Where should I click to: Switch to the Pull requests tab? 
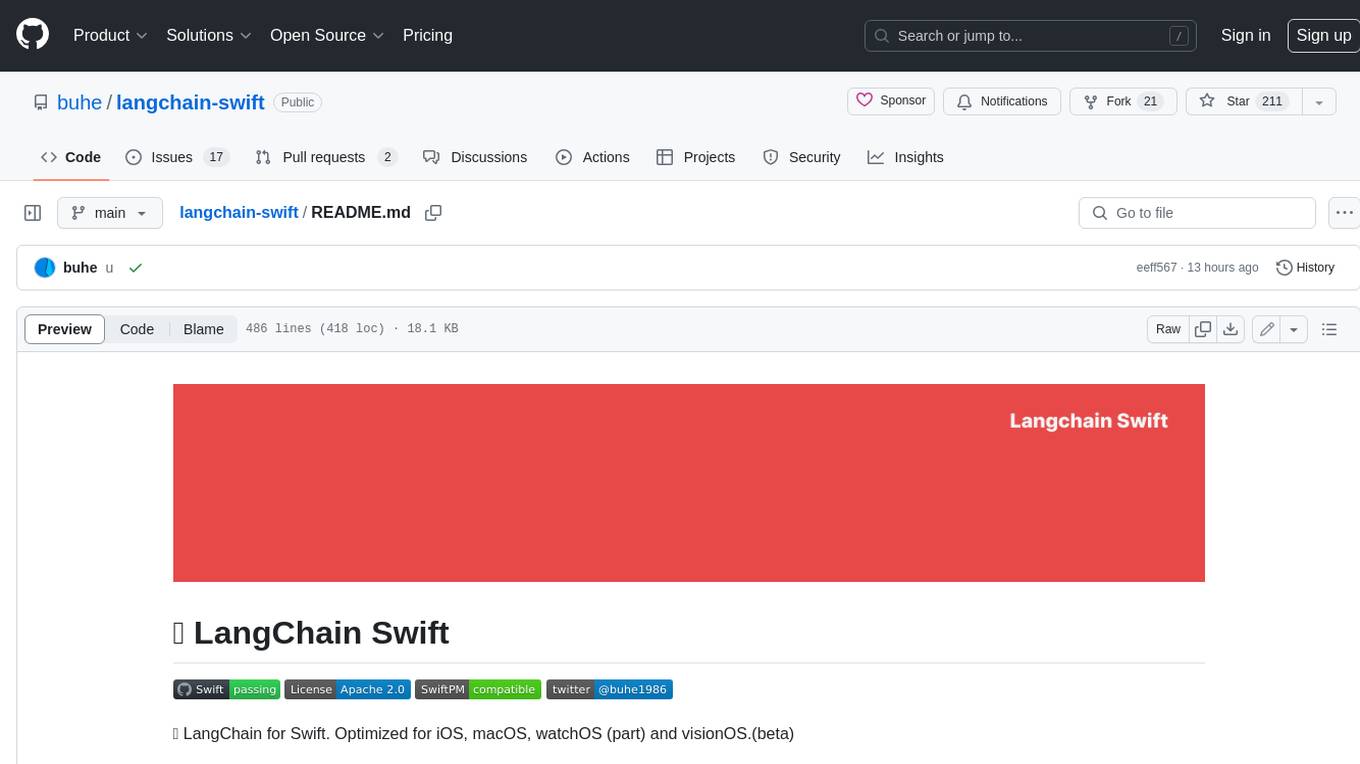(x=326, y=157)
